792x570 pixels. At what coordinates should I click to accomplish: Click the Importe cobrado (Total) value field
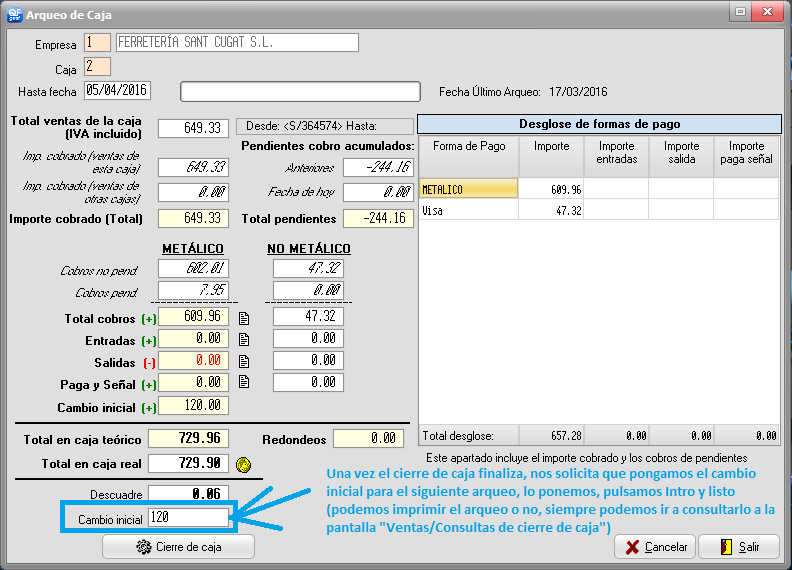pyautogui.click(x=193, y=218)
